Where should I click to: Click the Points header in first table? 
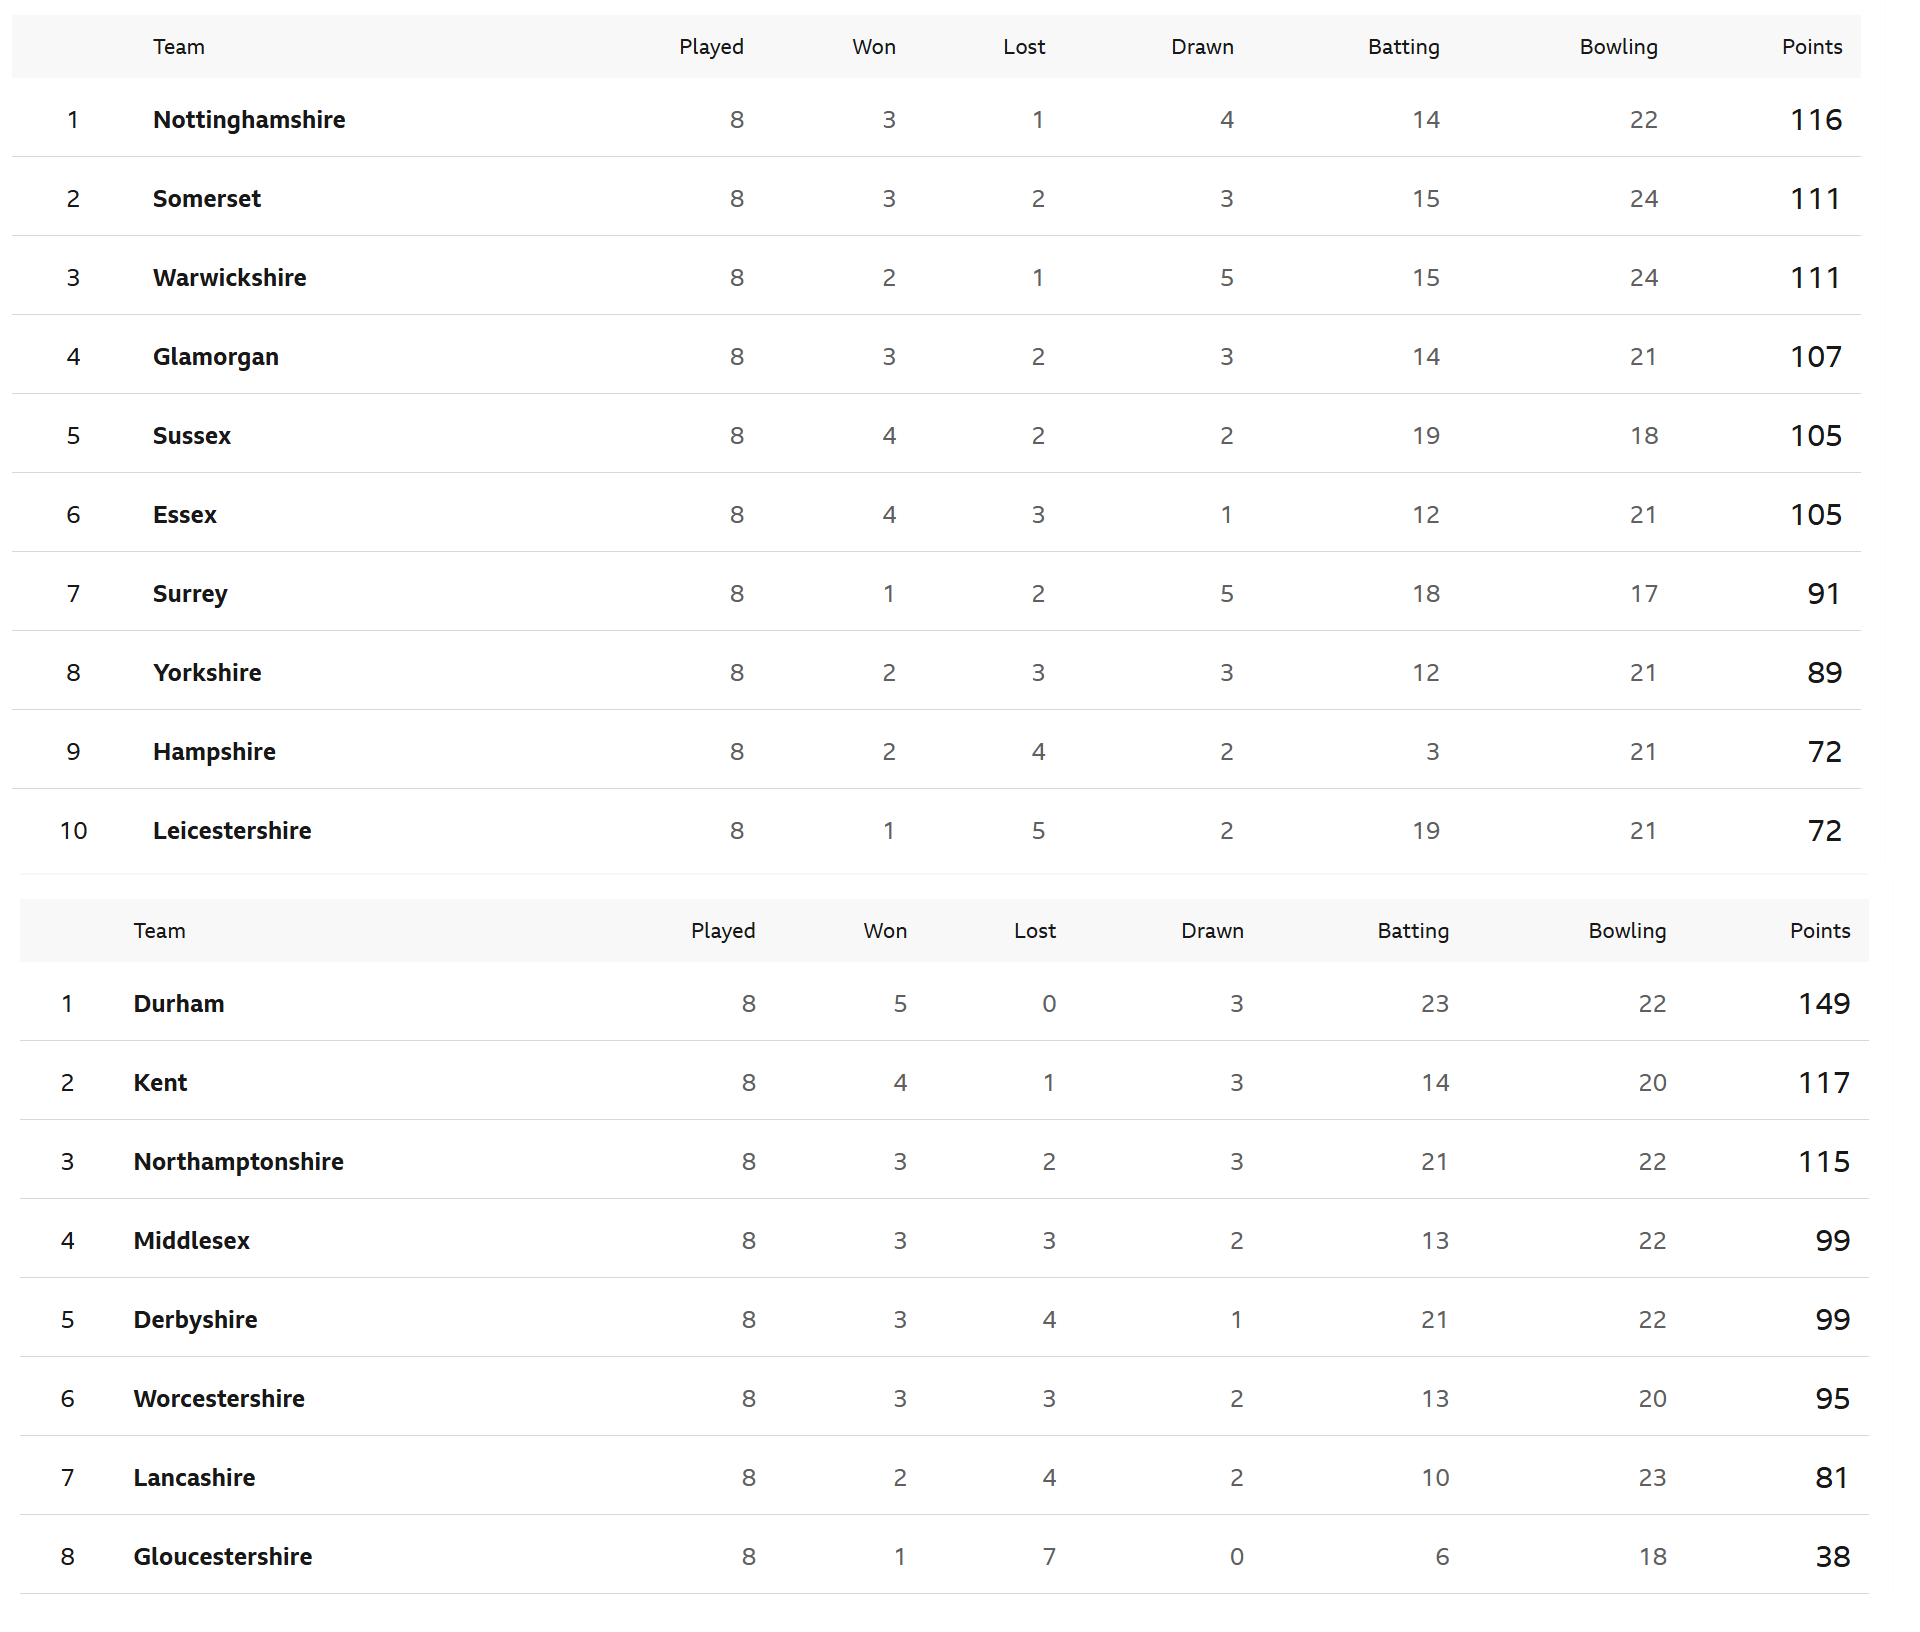1812,47
